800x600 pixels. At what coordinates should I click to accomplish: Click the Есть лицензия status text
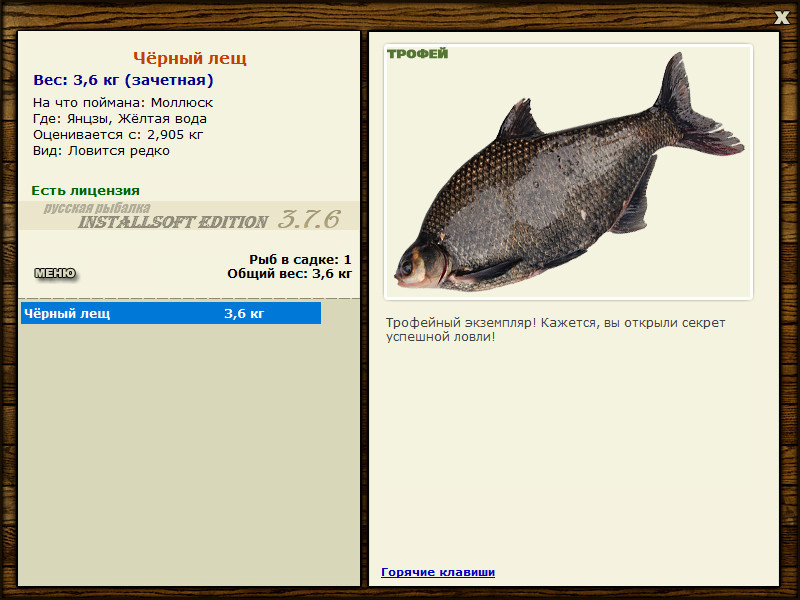point(86,190)
